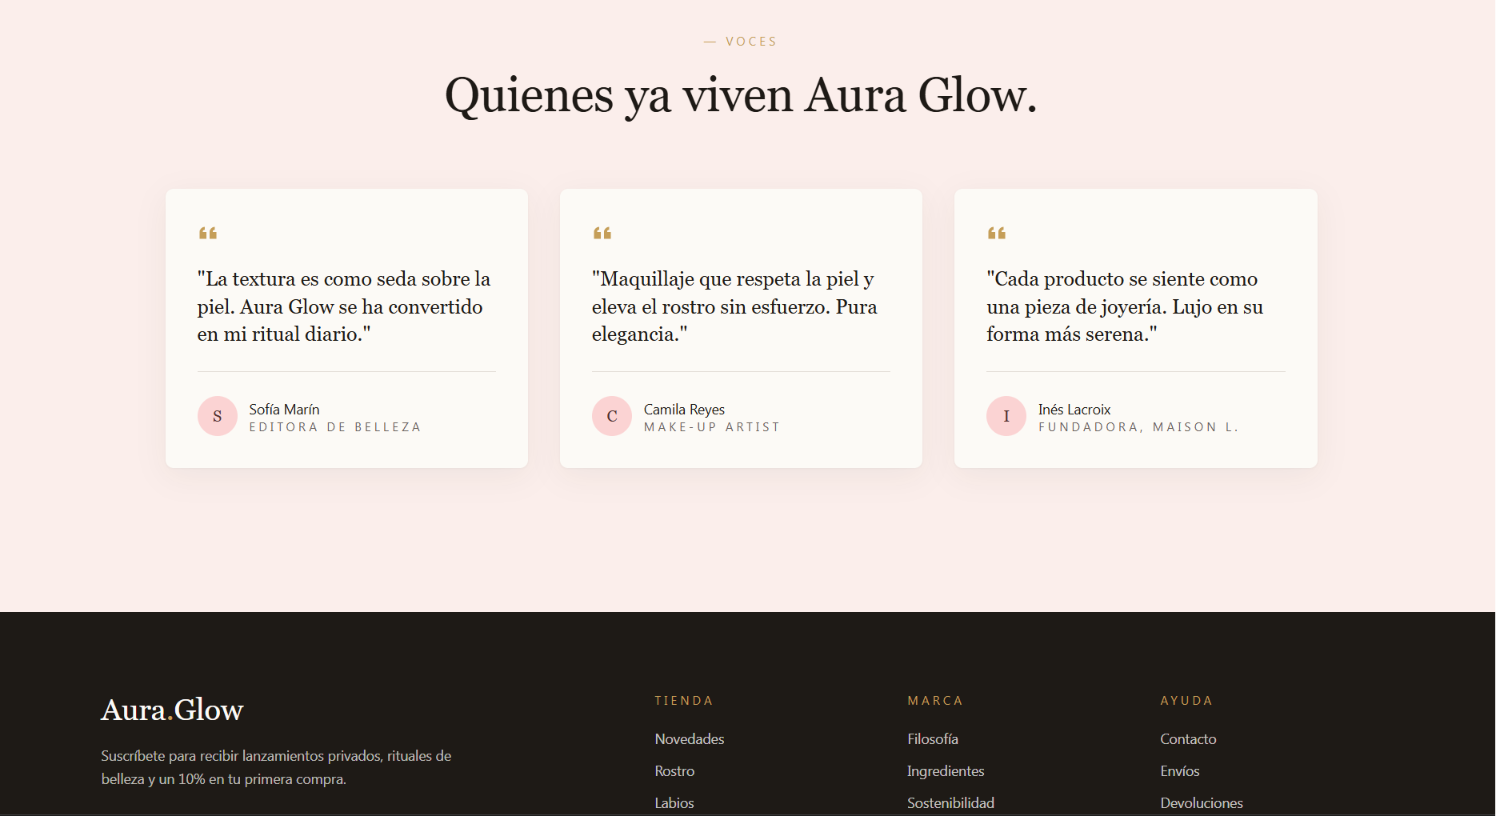Image resolution: width=1496 pixels, height=817 pixels.
Task: Click the quote mark icon in Inés Lacroix's card
Action: coord(997,233)
